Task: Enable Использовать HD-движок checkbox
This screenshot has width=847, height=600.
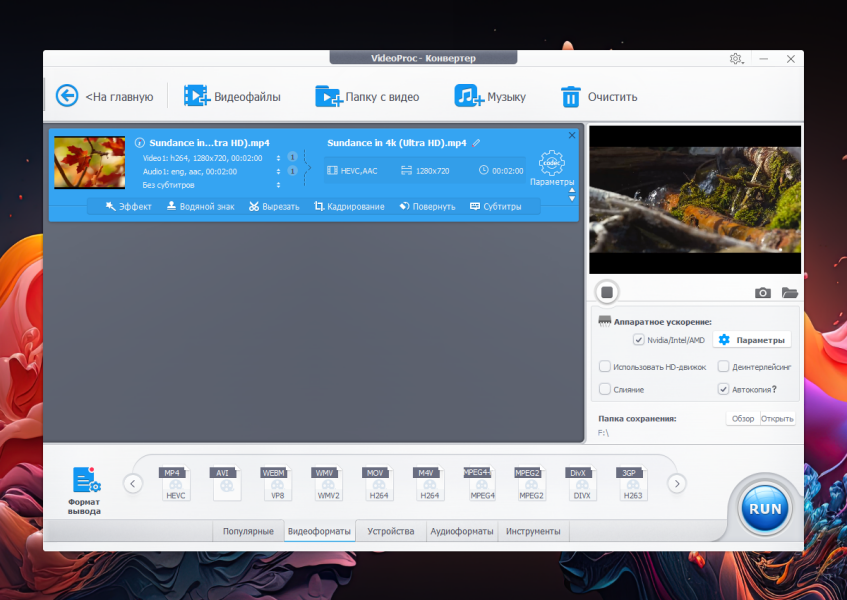Action: [605, 367]
